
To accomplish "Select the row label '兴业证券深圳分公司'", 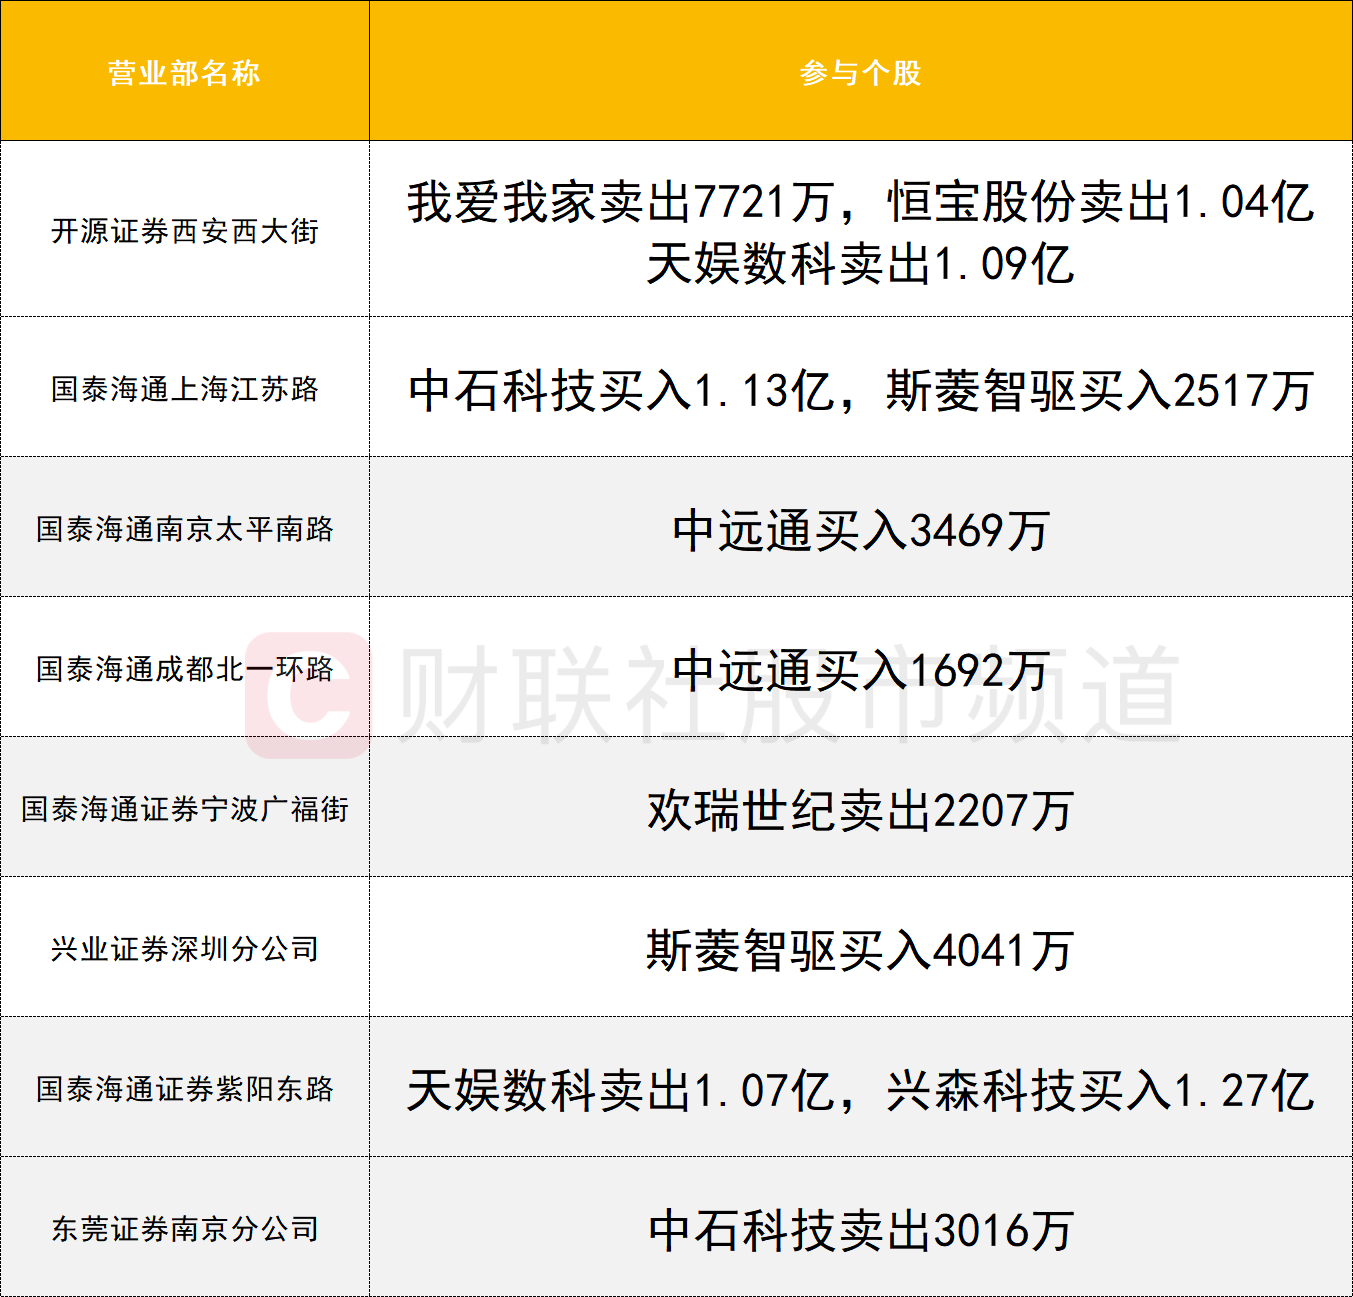I will point(185,949).
